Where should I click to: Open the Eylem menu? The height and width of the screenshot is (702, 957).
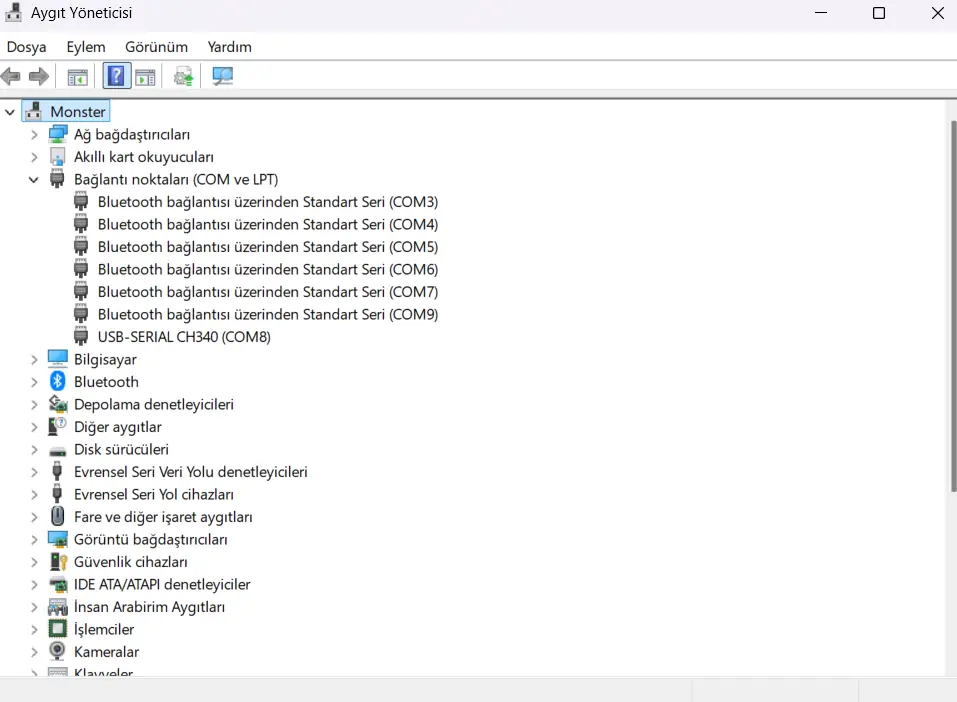click(x=85, y=47)
